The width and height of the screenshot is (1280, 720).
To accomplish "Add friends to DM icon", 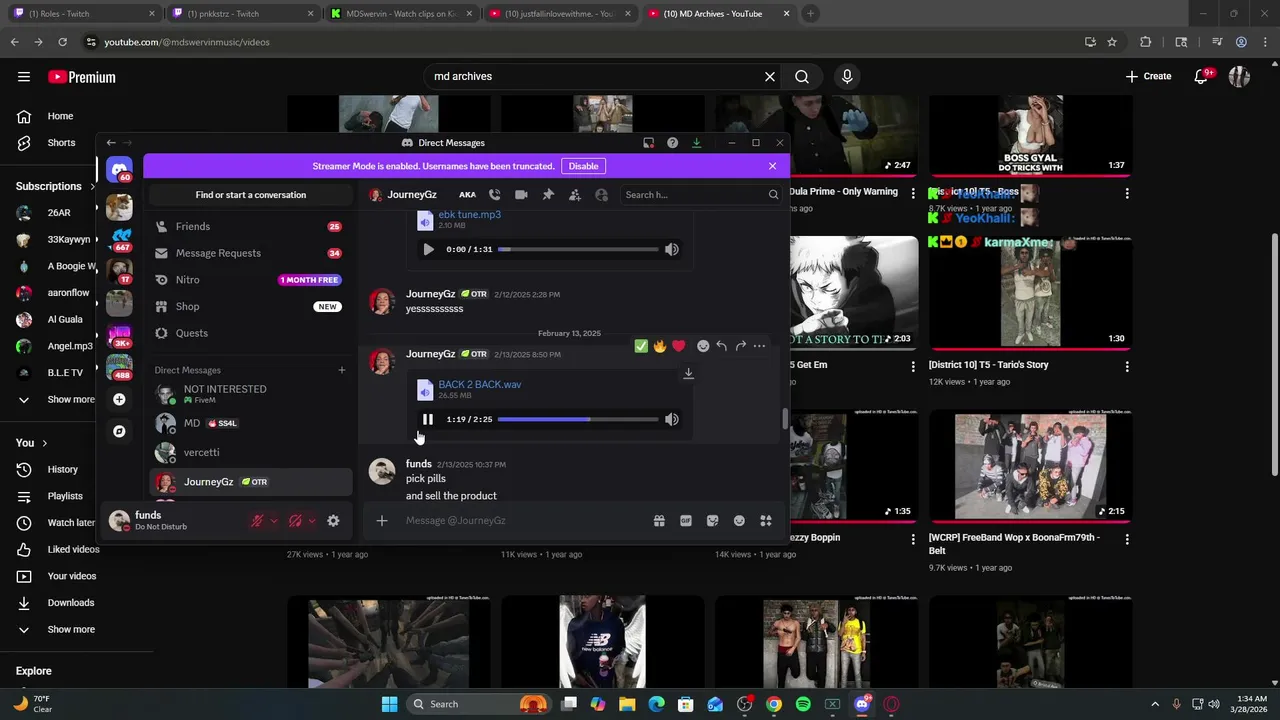I will click(575, 195).
